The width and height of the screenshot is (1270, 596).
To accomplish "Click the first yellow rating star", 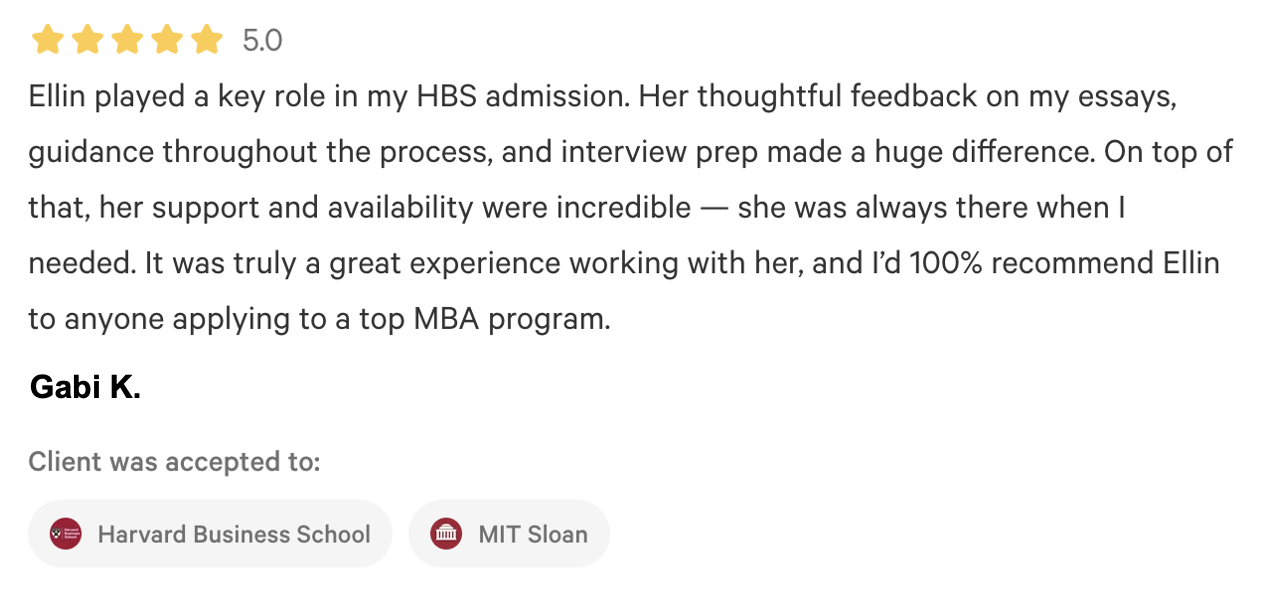I will coord(47,40).
